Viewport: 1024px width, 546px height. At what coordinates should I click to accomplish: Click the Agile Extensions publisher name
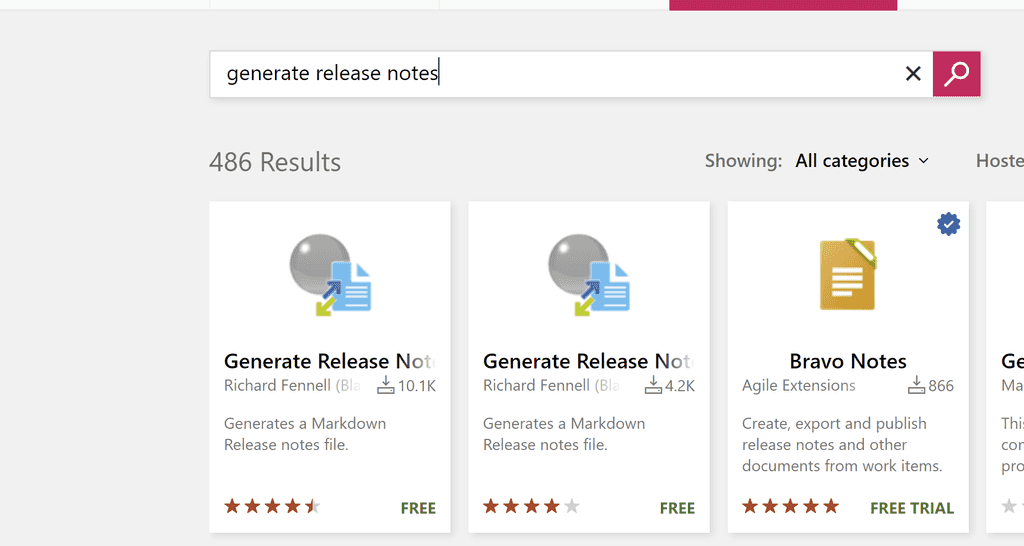[x=799, y=385]
